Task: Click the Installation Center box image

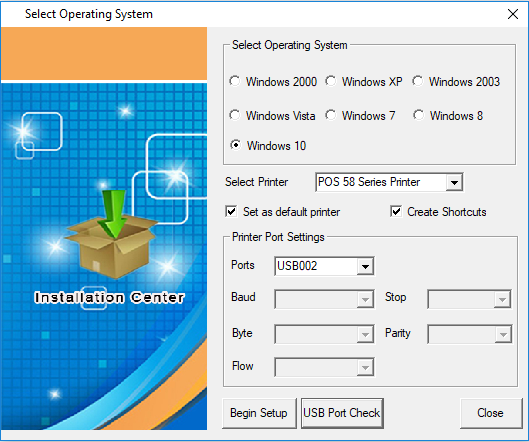Action: 111,234
